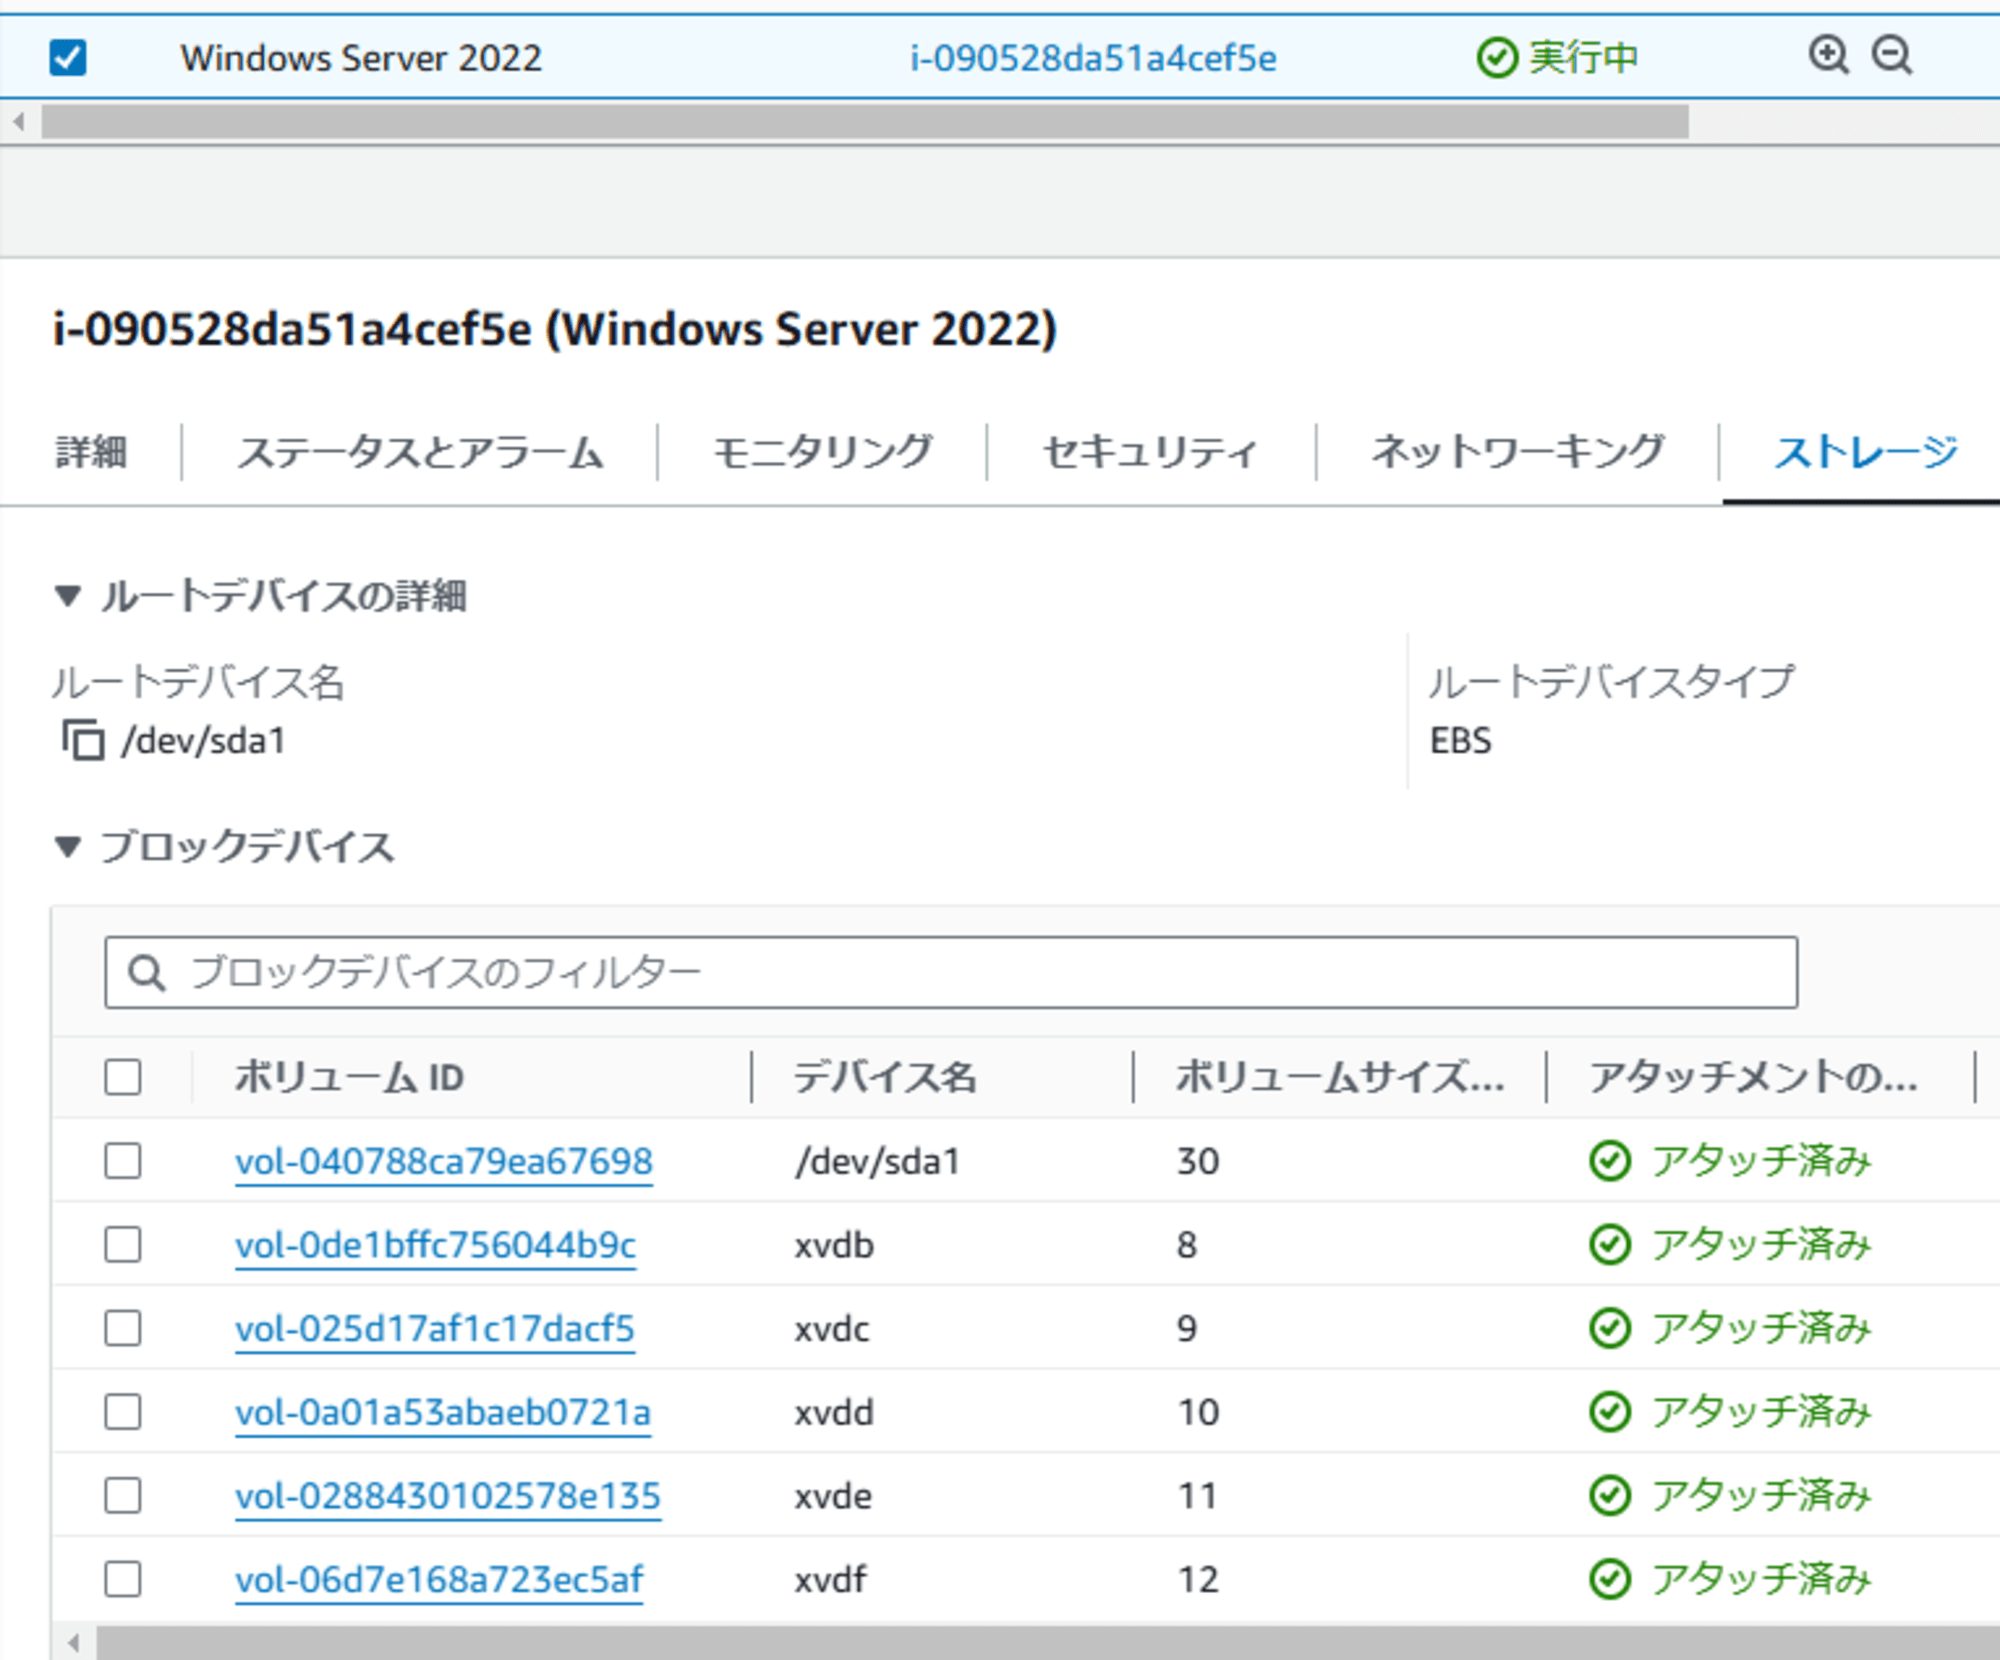The height and width of the screenshot is (1660, 2000).
Task: Click attached status icon for xvde row
Action: [x=1610, y=1496]
